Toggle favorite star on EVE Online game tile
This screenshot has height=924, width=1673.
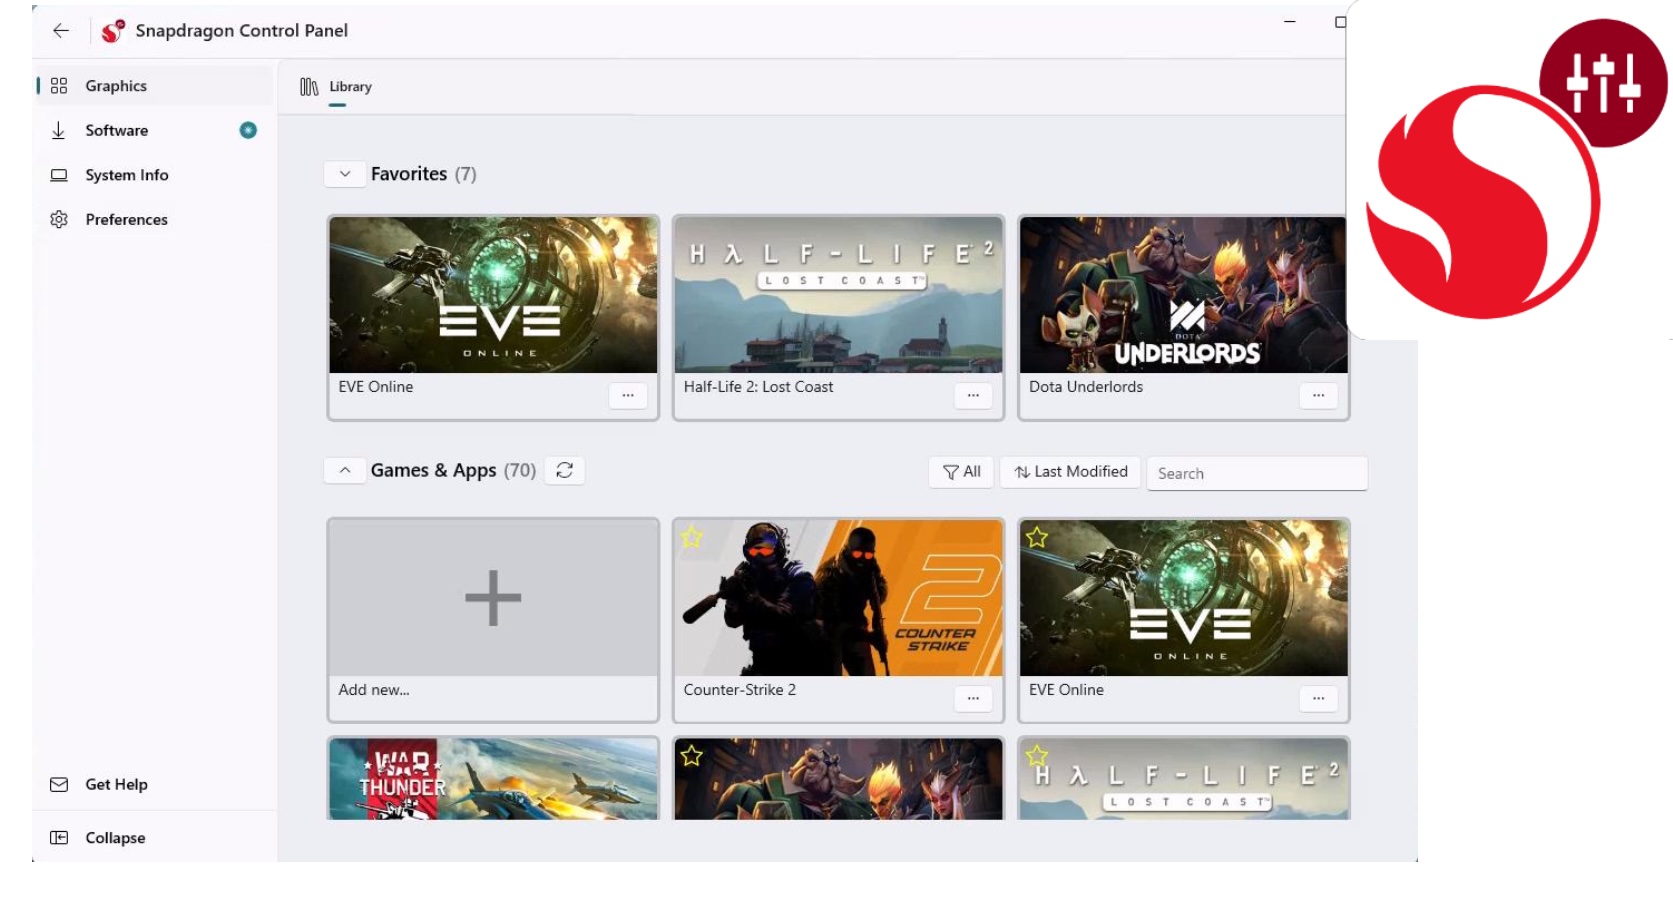pyautogui.click(x=1037, y=538)
